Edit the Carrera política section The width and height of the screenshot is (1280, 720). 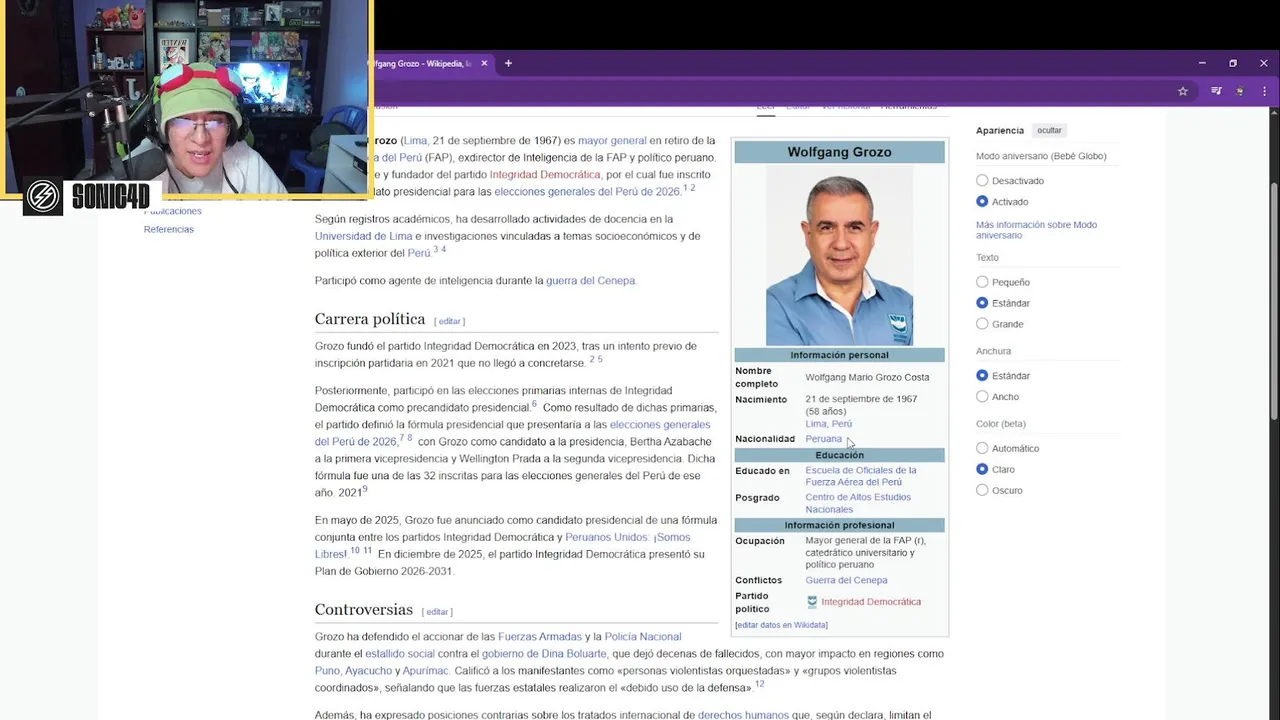pos(450,321)
